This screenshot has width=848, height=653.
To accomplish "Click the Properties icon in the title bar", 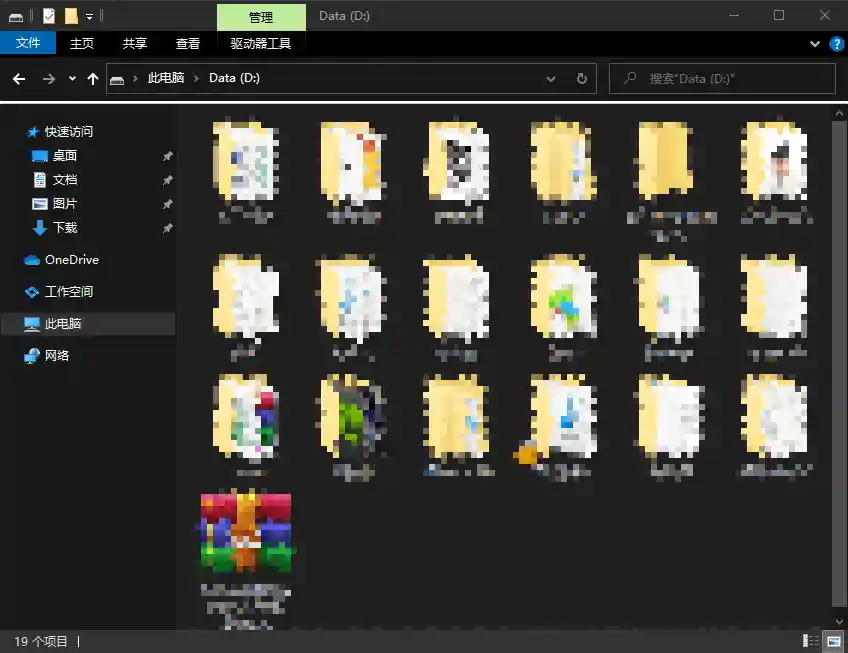I will pos(49,16).
